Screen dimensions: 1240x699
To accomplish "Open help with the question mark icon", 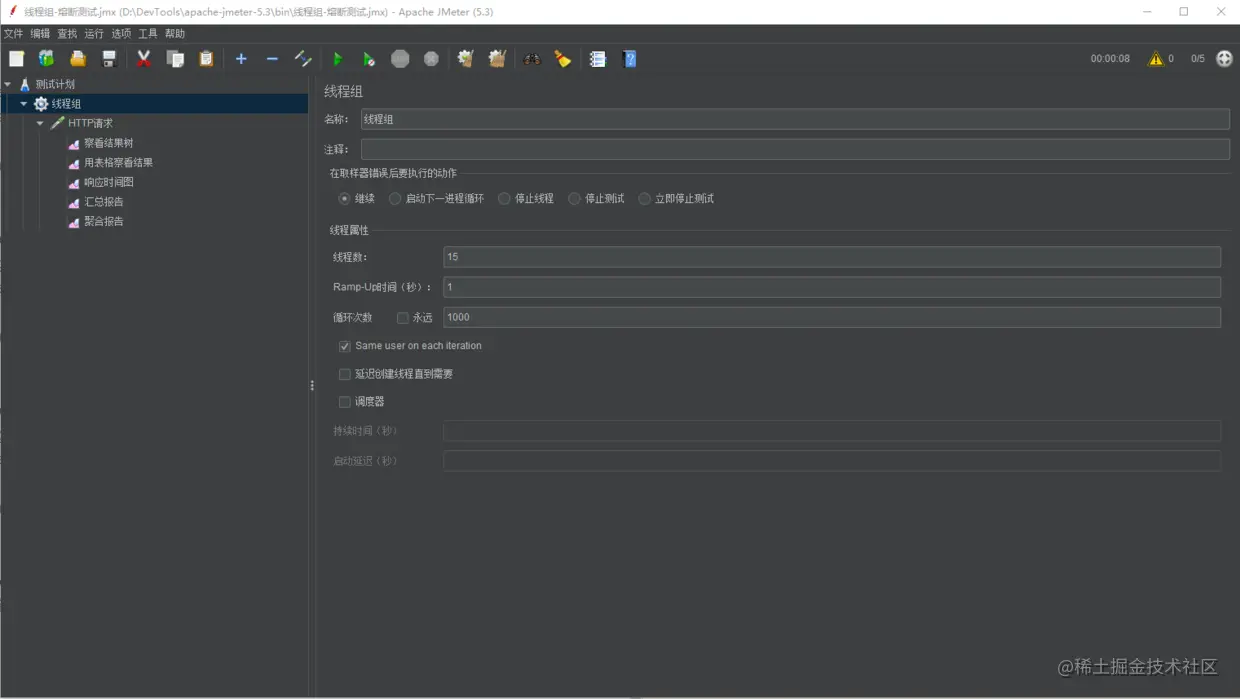I will point(629,59).
